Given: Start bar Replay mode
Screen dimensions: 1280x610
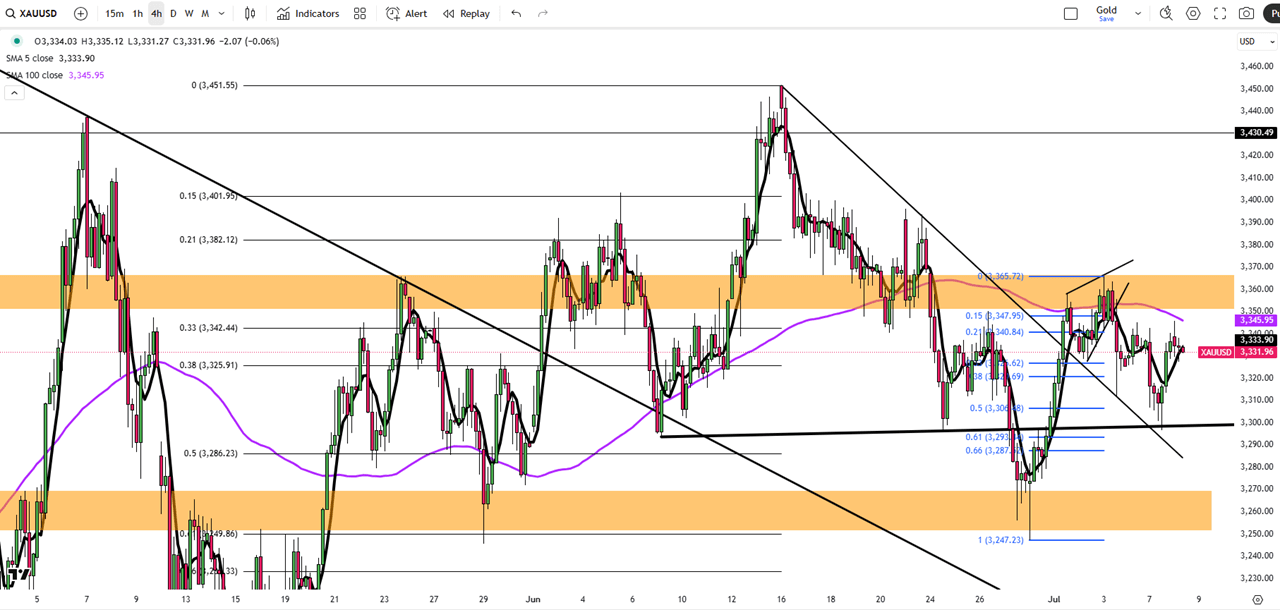Looking at the screenshot, I should tap(466, 14).
